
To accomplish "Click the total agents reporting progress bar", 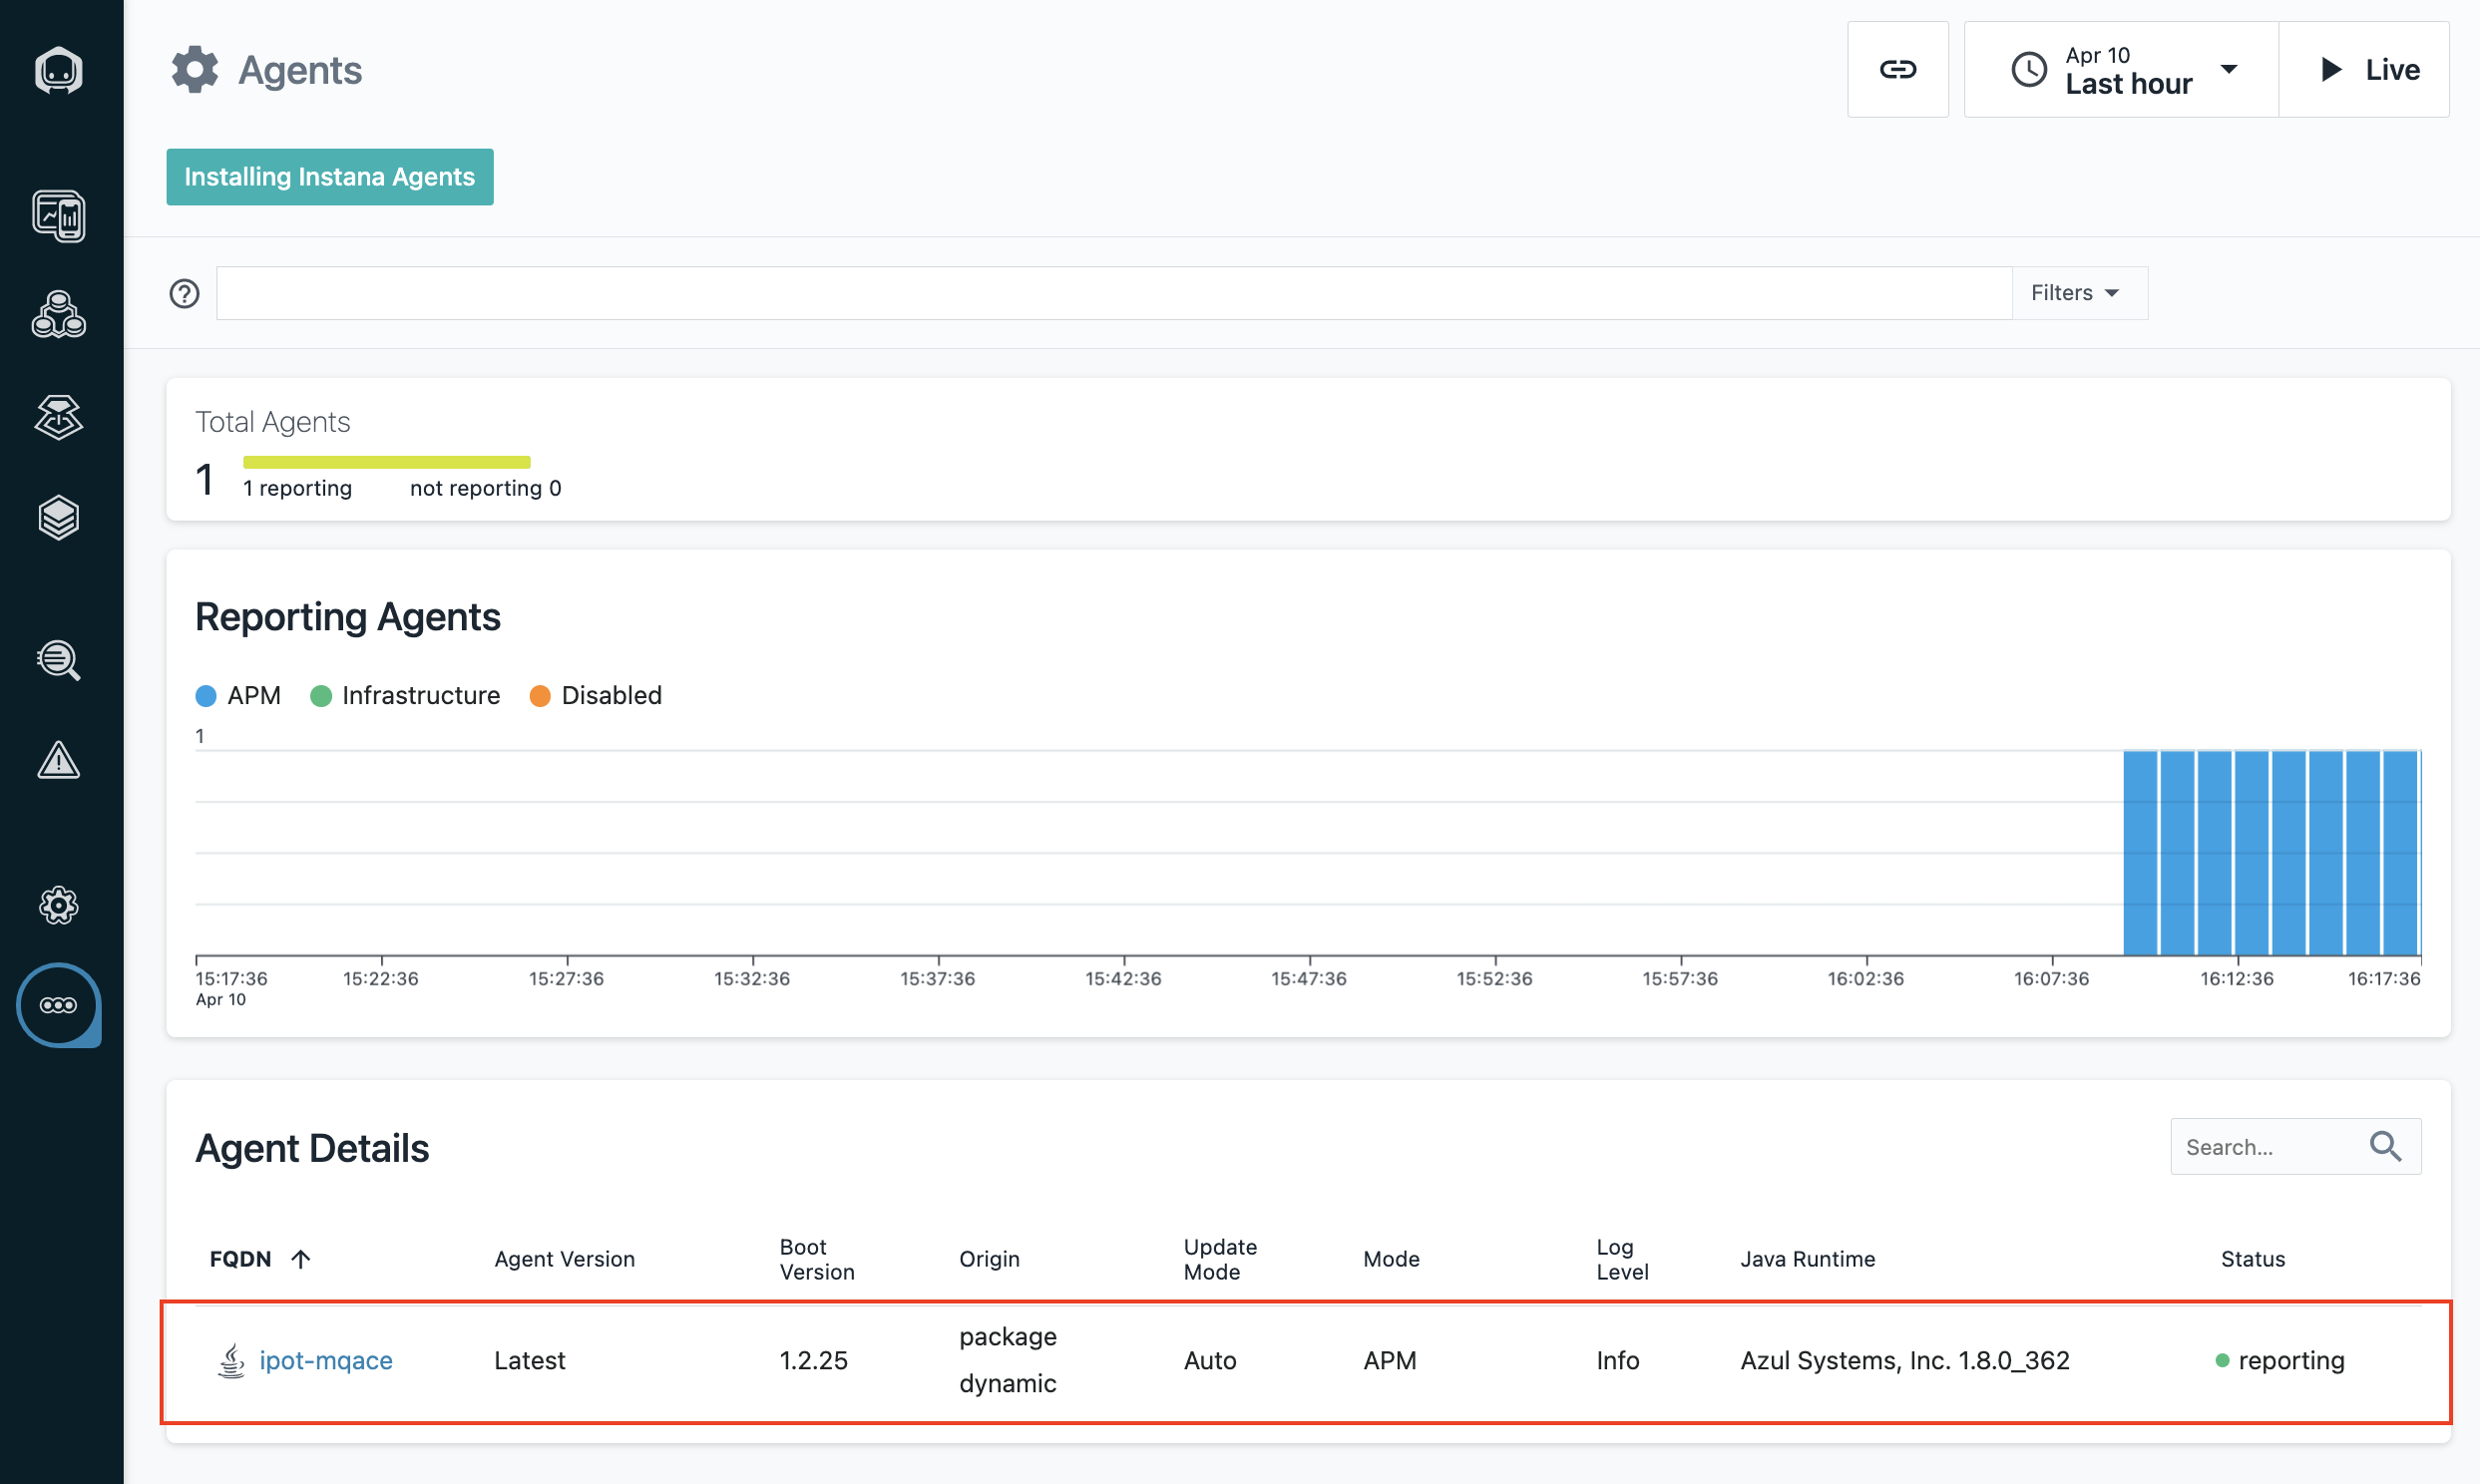I will coord(386,462).
